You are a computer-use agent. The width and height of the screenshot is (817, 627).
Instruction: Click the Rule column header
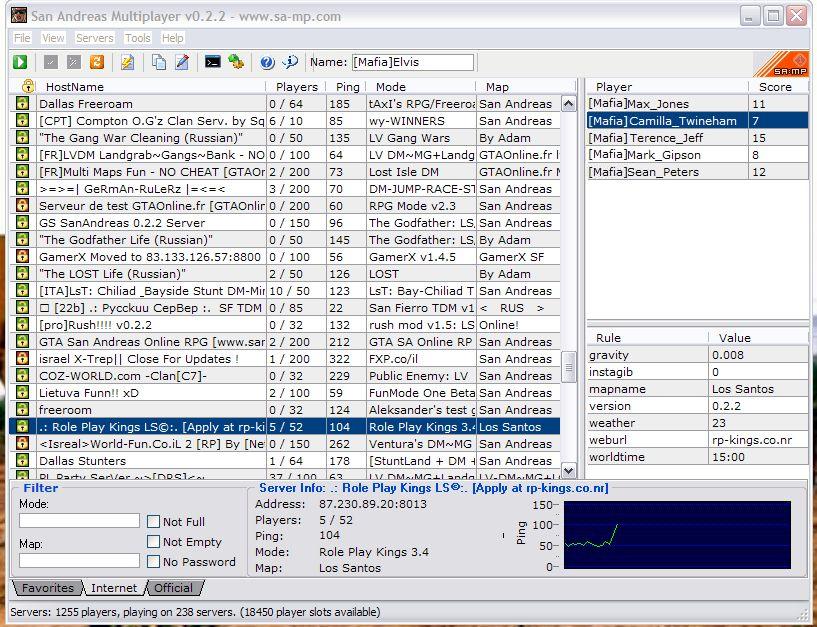tap(648, 338)
